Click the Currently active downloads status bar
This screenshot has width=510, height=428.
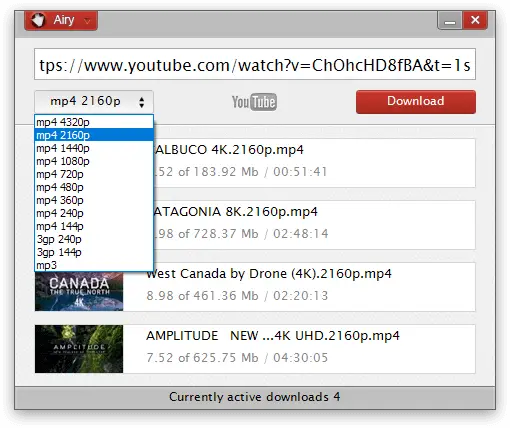(x=255, y=397)
